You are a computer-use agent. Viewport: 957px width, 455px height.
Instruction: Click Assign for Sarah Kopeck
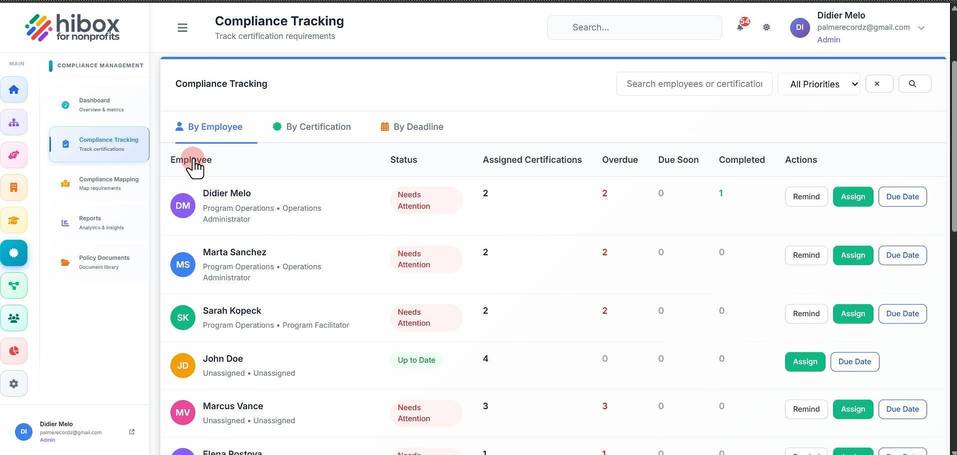point(853,314)
